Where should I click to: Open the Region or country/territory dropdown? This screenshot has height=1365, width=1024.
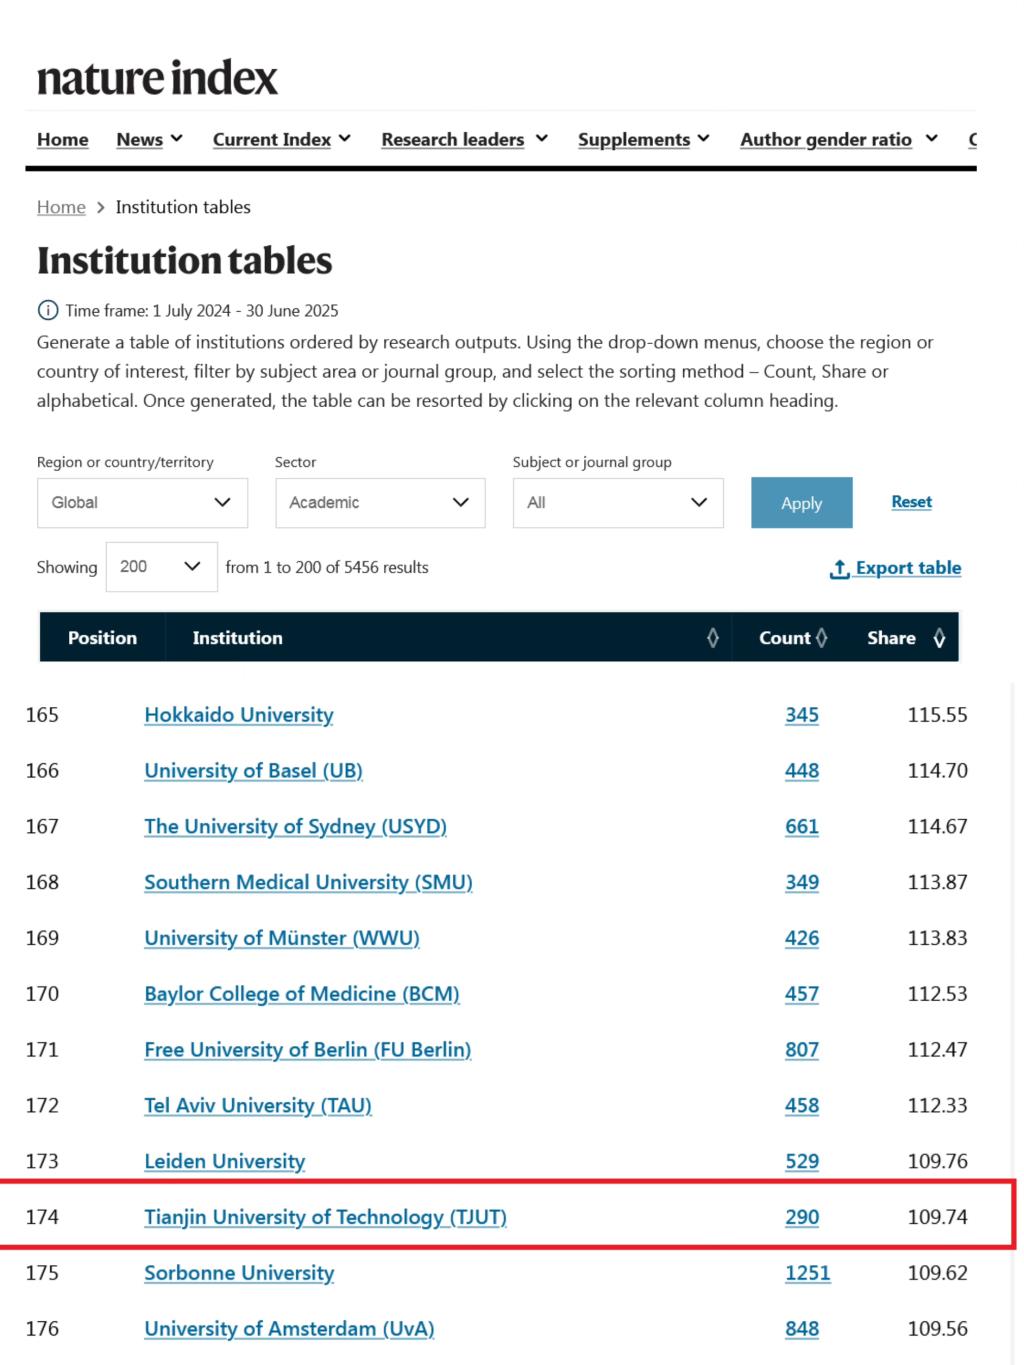tap(142, 502)
